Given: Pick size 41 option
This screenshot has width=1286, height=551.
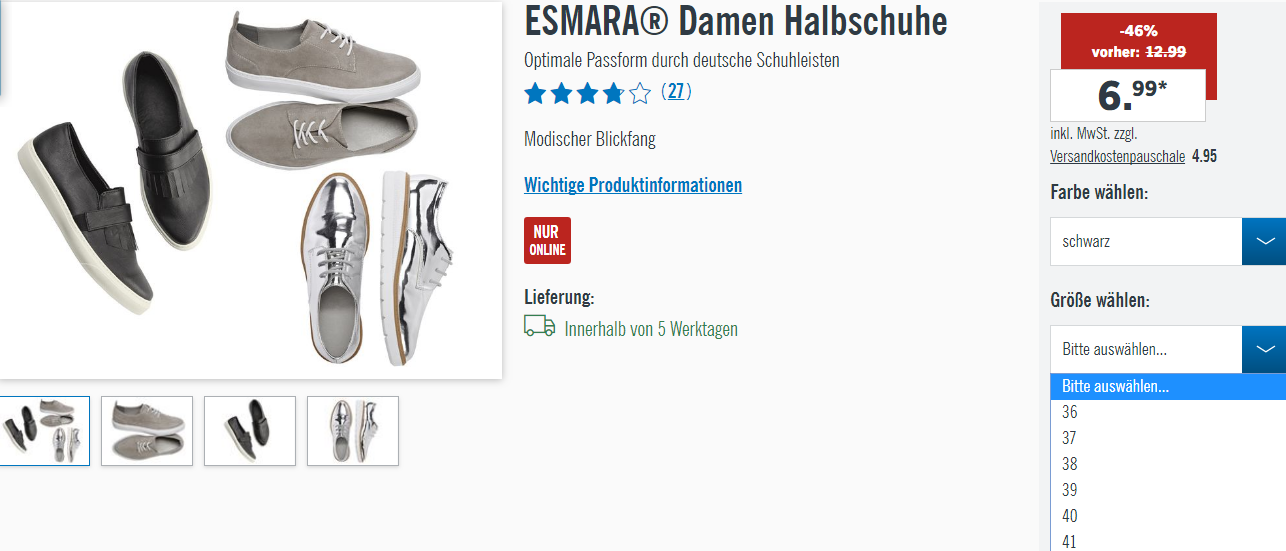Looking at the screenshot, I should 1168,541.
